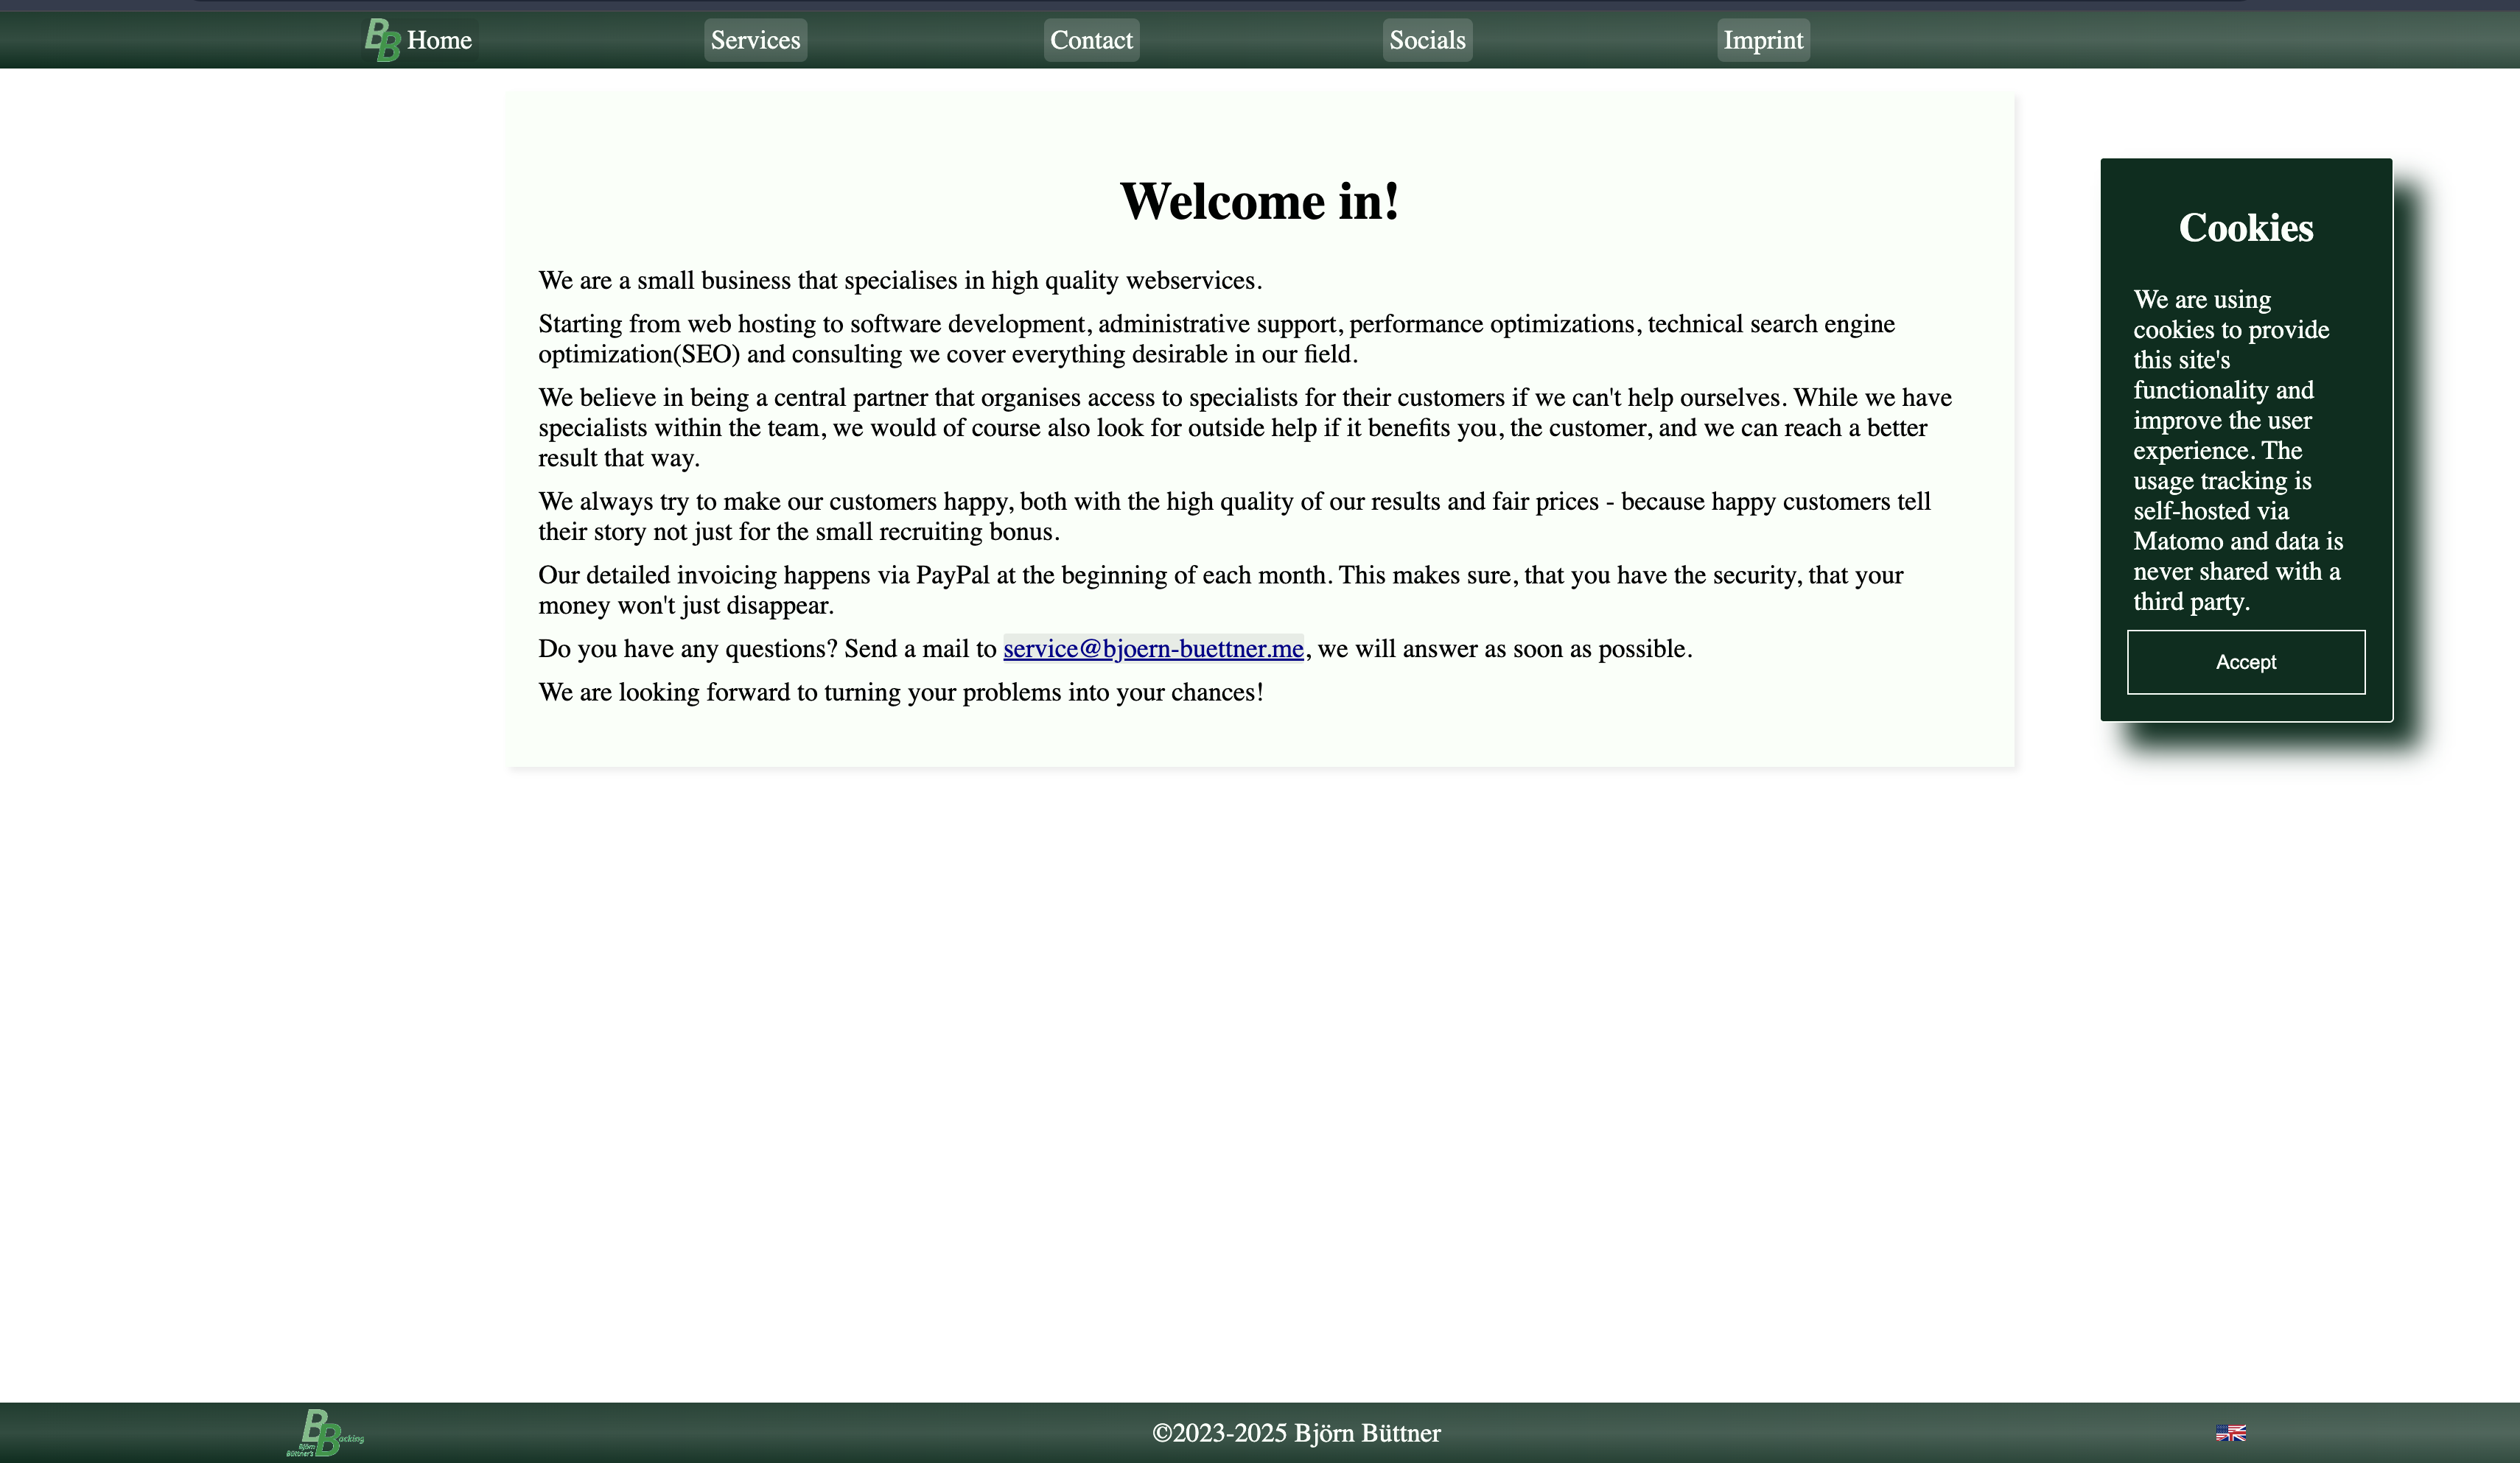2520x1463 pixels.
Task: Click the Welcome in! heading
Action: click(x=1259, y=201)
